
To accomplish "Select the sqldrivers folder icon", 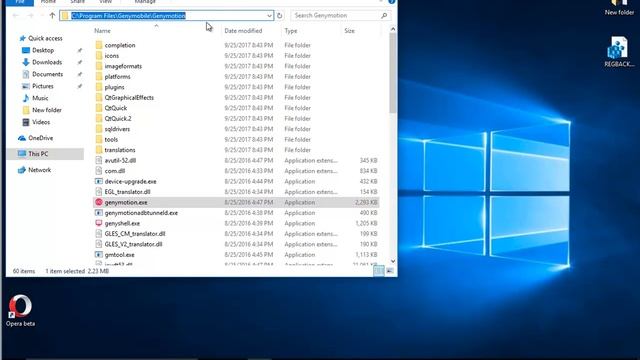I will coord(99,129).
